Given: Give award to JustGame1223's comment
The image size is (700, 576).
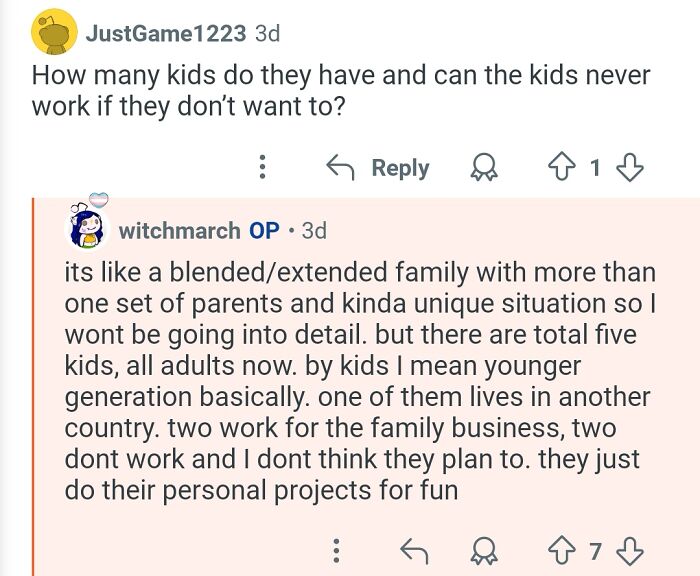Looking at the screenshot, I should tap(483, 167).
